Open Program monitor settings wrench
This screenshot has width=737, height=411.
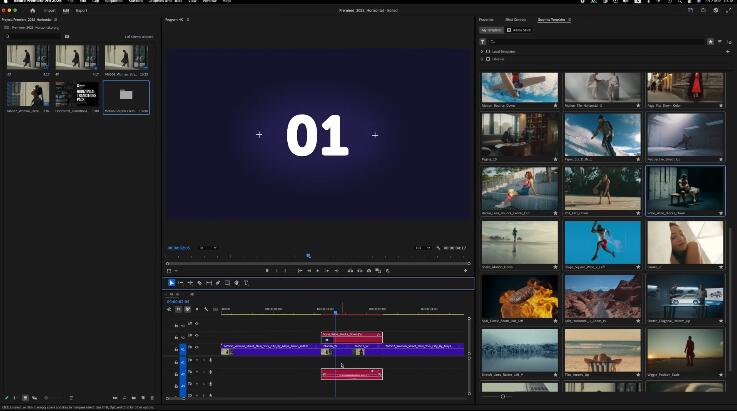[439, 248]
